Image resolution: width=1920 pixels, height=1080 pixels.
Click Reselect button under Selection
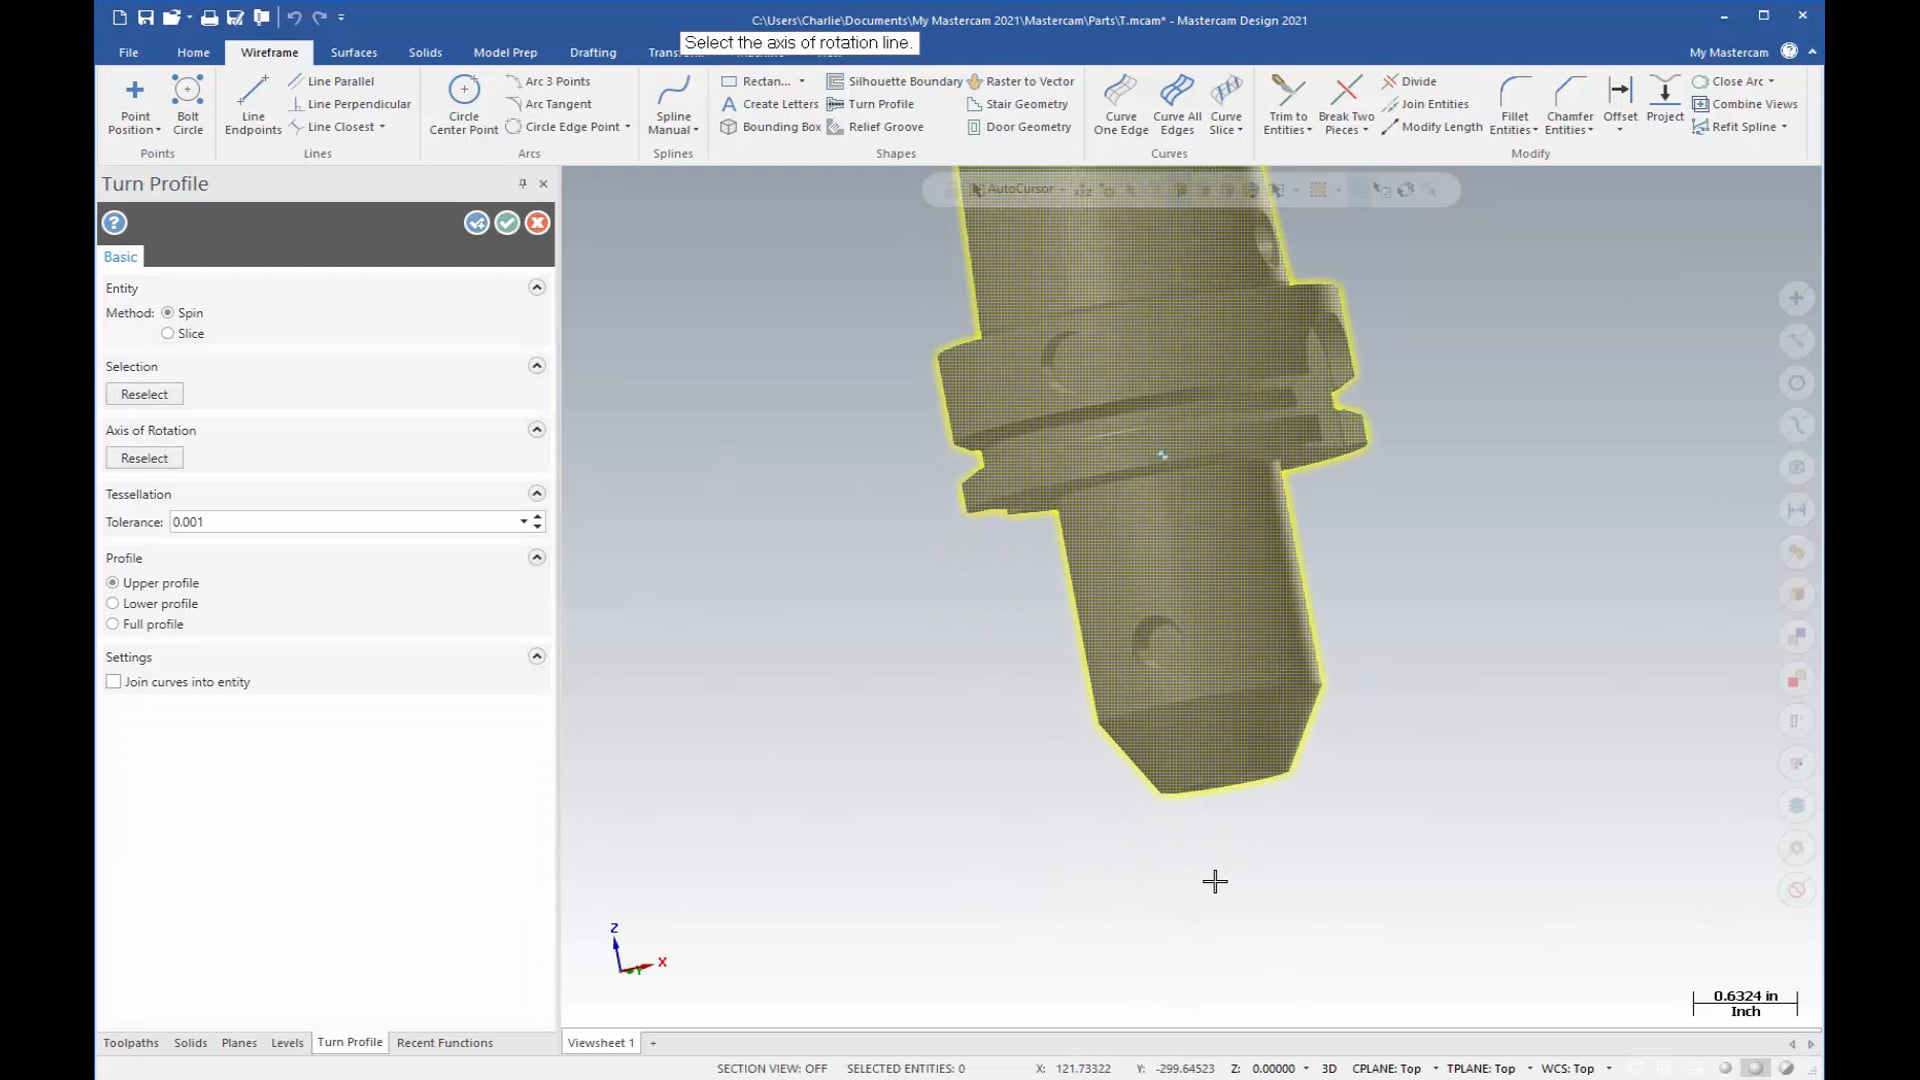(x=142, y=394)
